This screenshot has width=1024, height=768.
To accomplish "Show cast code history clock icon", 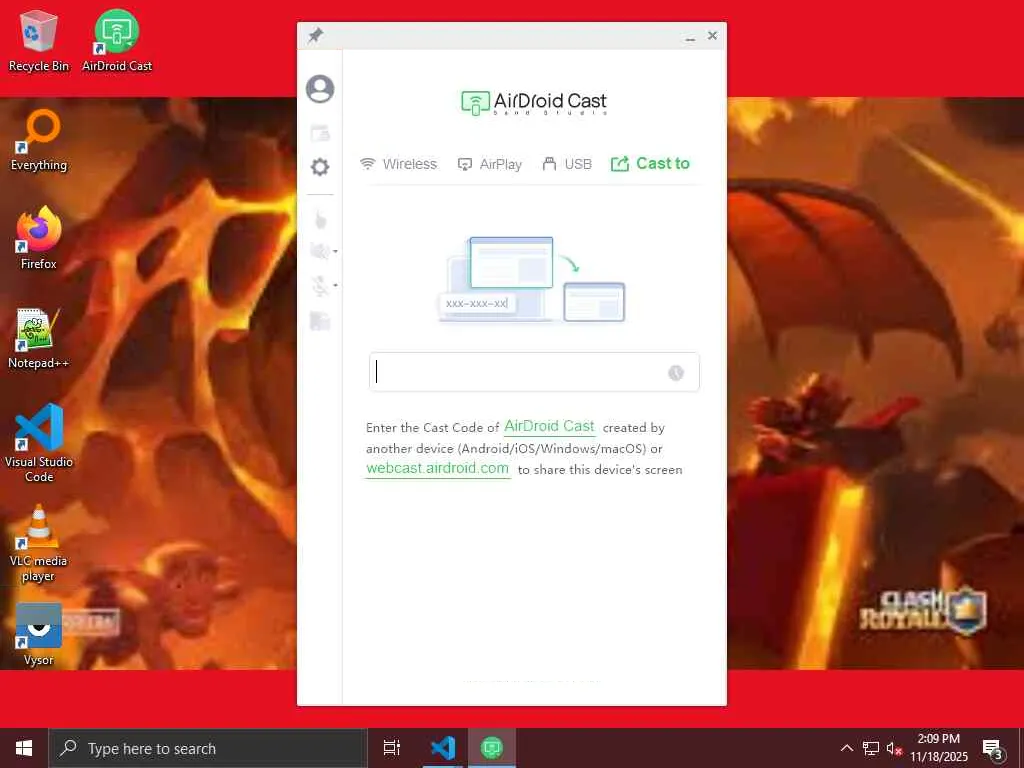I will coord(676,373).
